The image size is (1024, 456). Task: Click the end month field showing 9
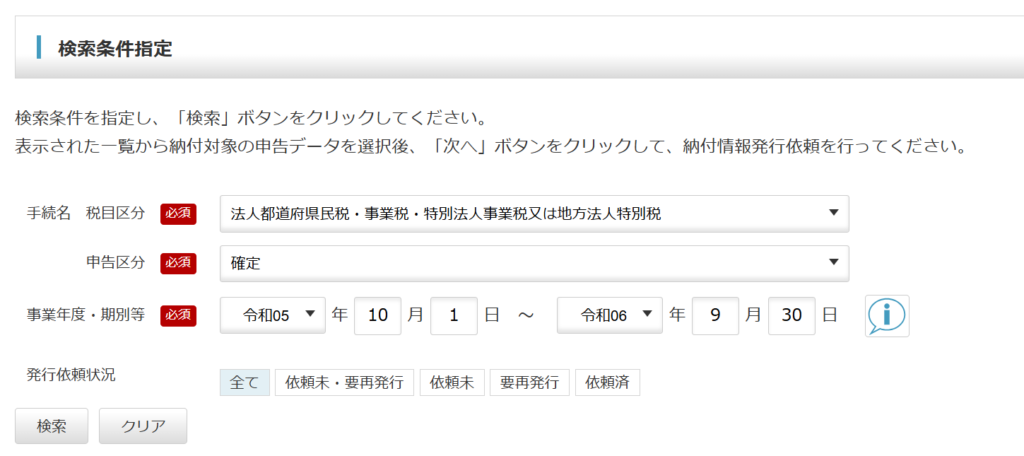715,315
